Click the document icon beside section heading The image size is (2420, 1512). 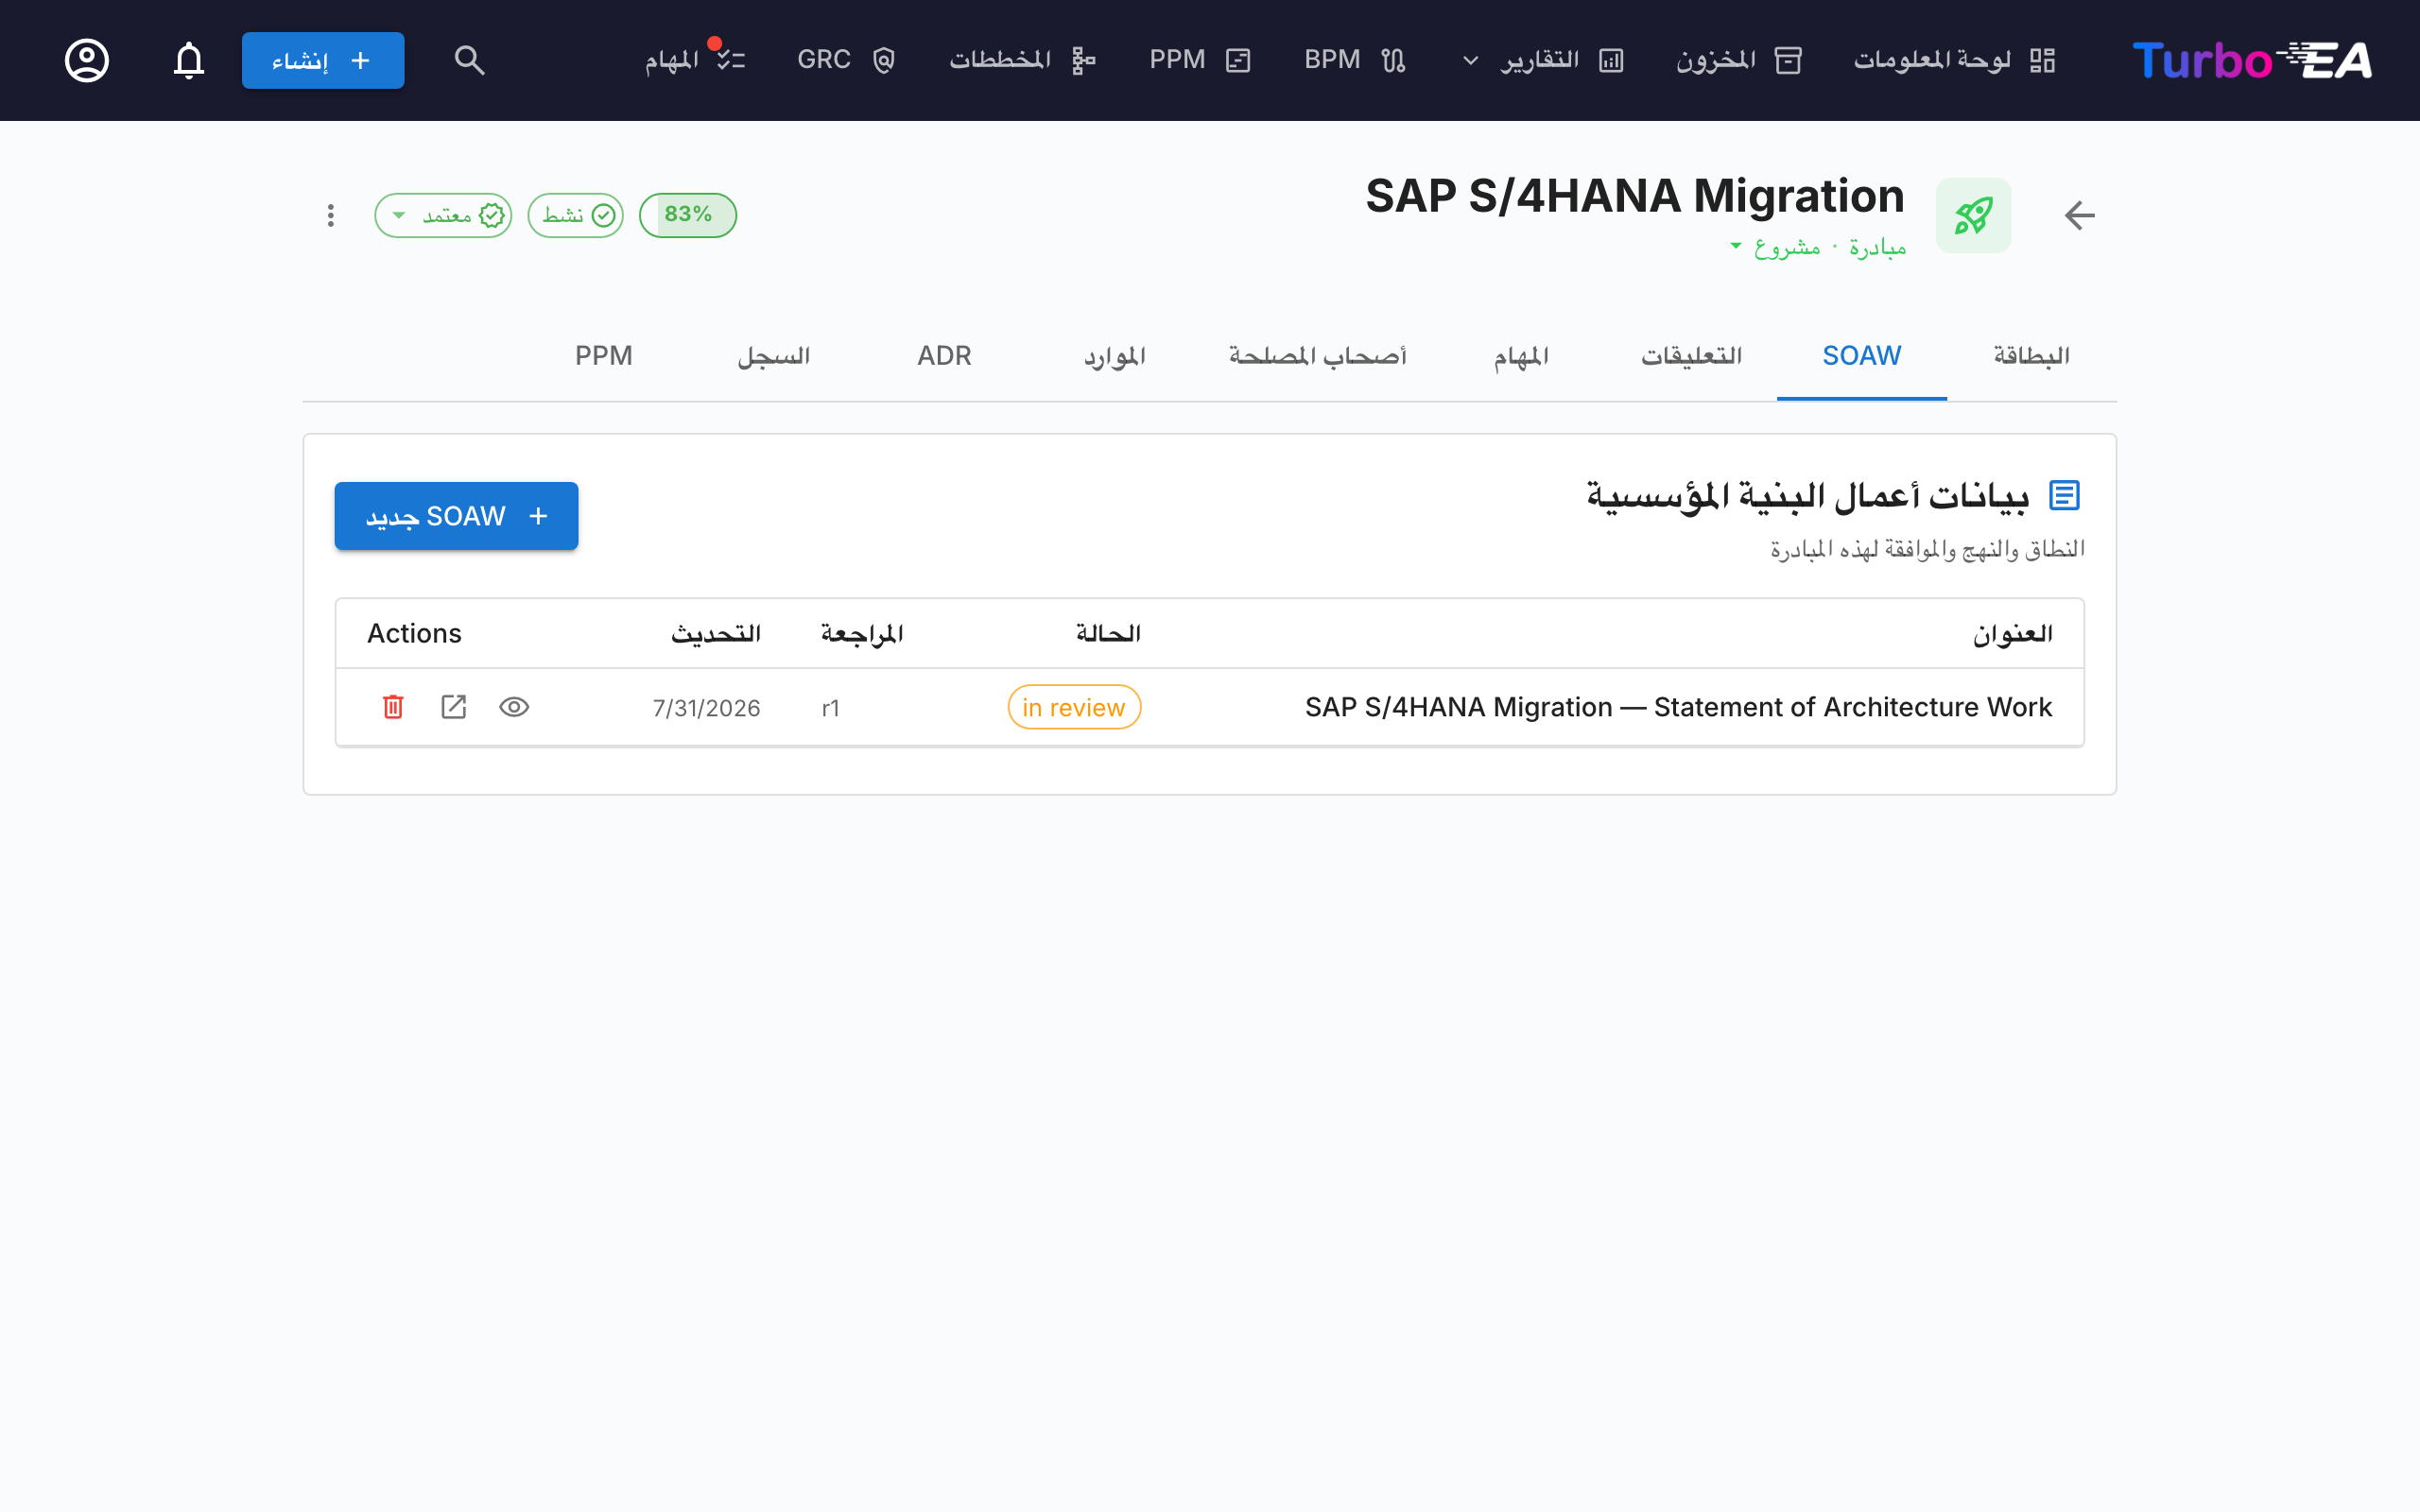[x=2064, y=495]
